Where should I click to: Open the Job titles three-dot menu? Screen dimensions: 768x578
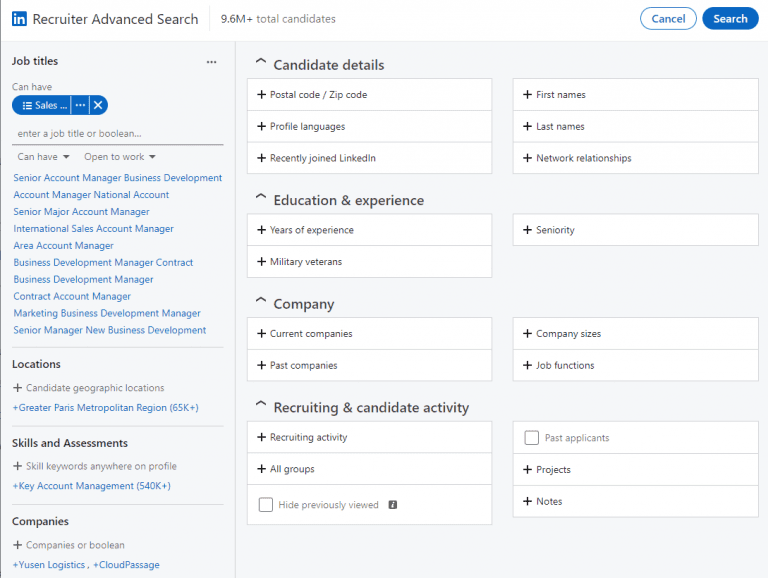211,62
